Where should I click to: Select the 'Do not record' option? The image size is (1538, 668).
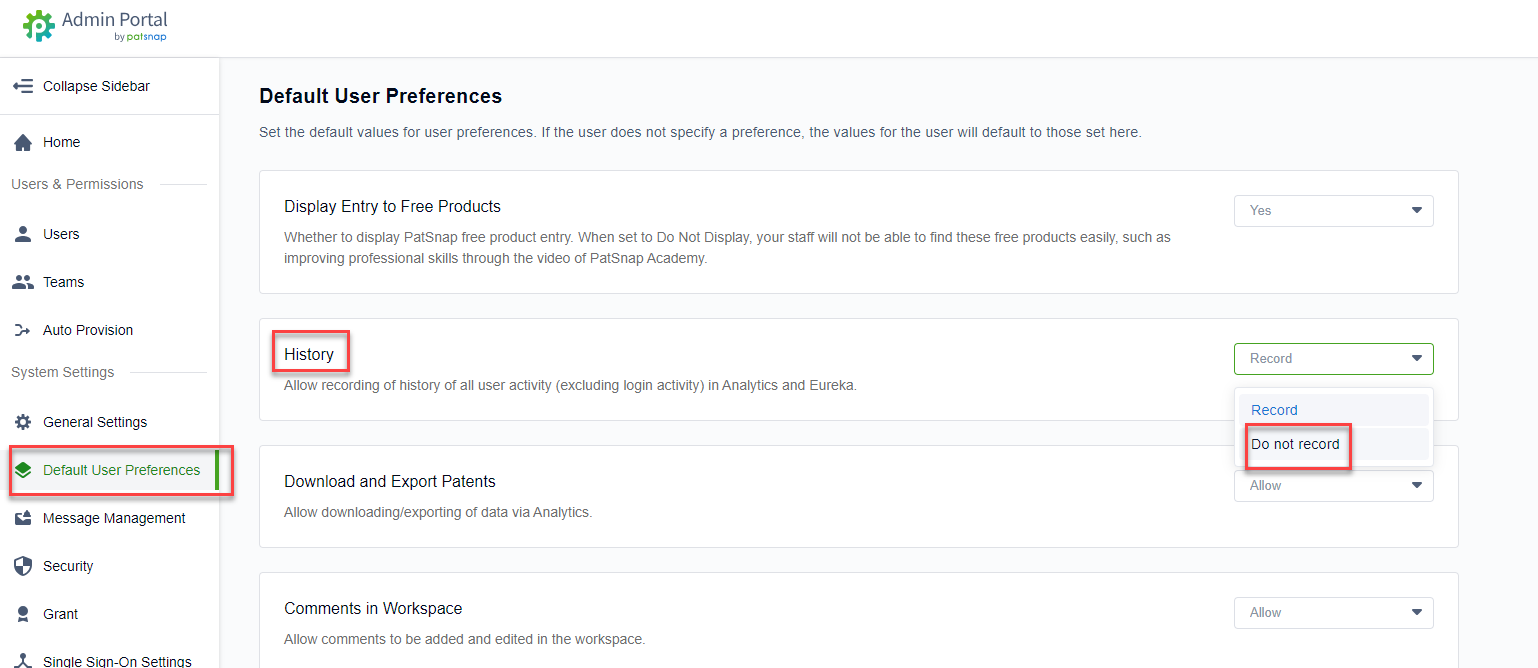pyautogui.click(x=1296, y=444)
